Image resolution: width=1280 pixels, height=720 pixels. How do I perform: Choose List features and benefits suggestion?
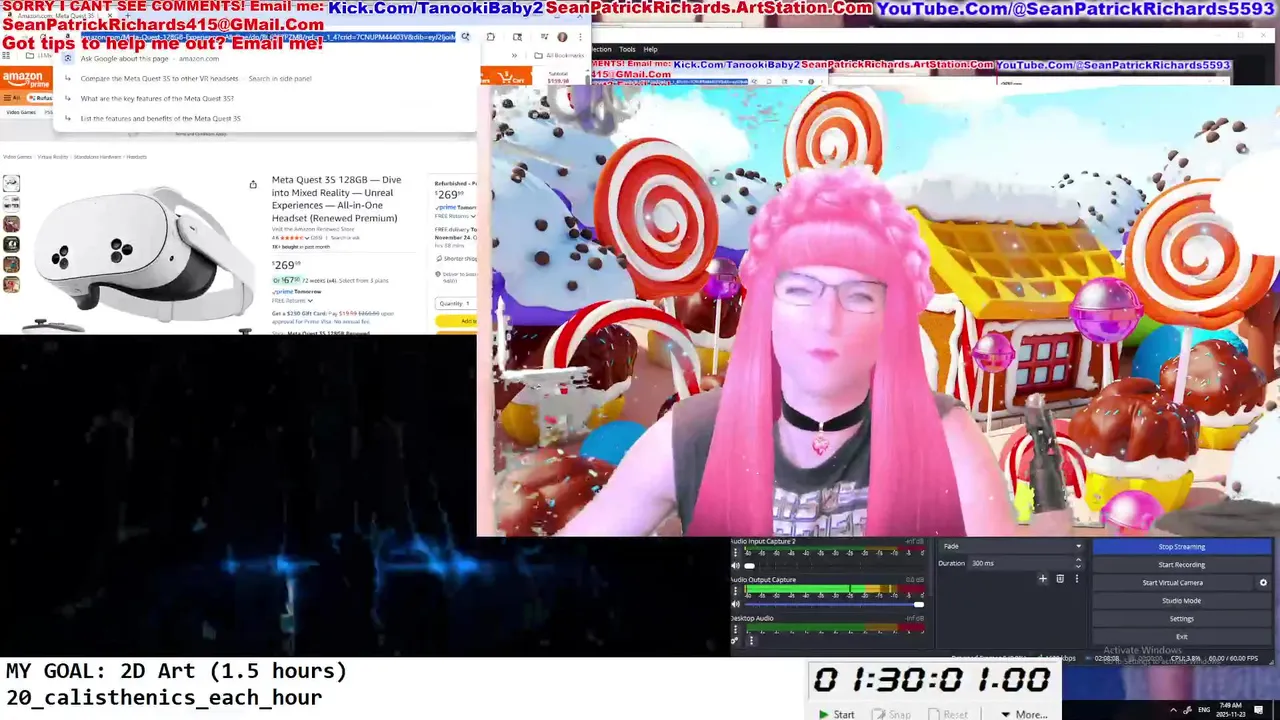(265, 118)
